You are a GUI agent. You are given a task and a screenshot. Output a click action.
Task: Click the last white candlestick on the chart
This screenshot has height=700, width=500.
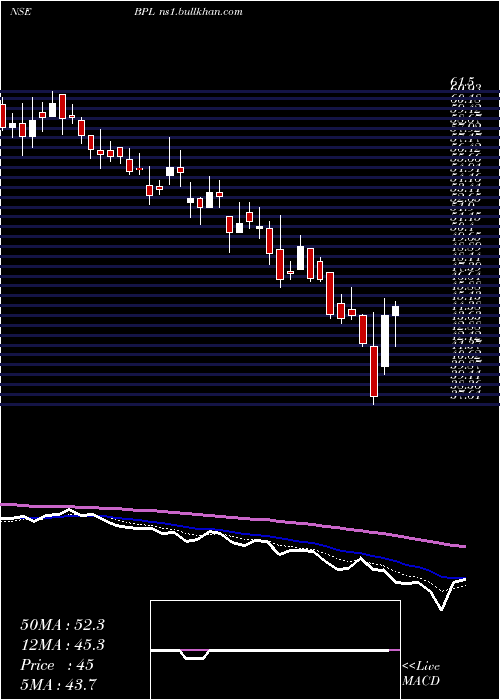[x=395, y=311]
